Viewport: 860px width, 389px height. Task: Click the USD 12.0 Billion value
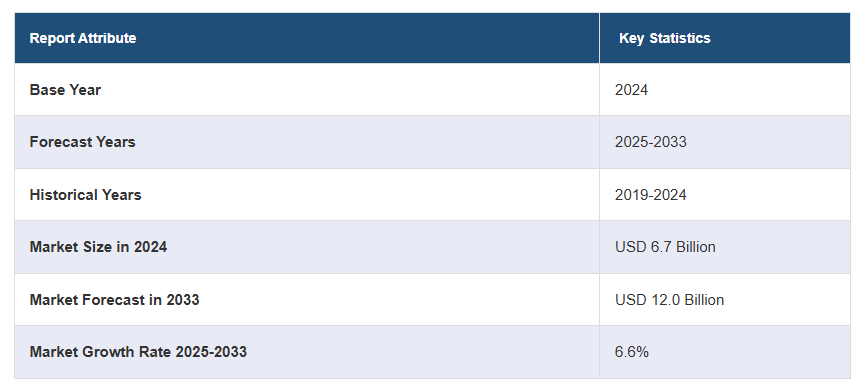(670, 300)
